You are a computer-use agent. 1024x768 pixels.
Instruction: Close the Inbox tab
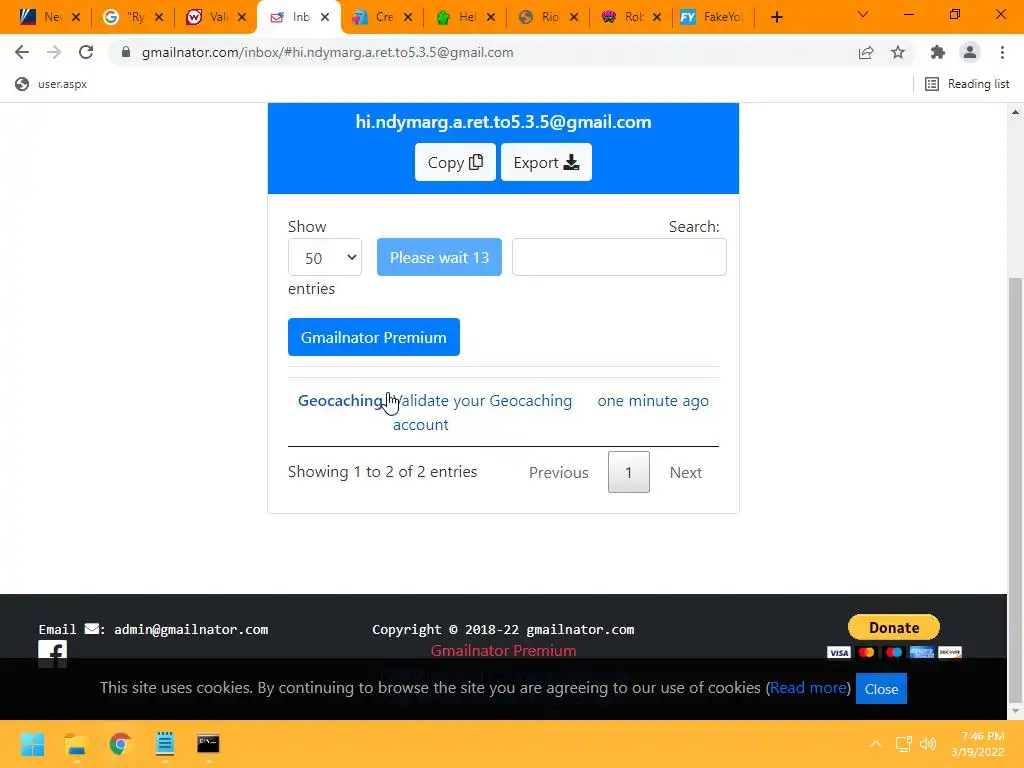pyautogui.click(x=325, y=17)
